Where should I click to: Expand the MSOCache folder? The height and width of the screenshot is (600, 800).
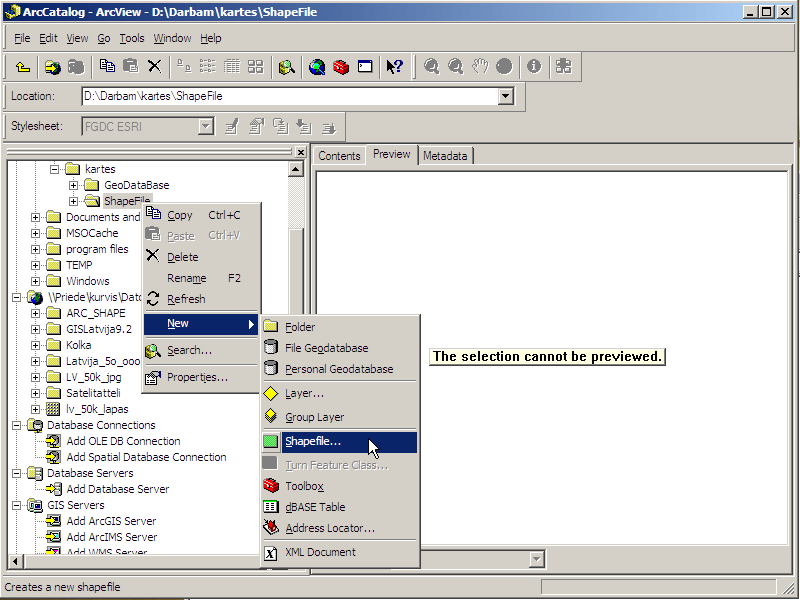click(35, 233)
